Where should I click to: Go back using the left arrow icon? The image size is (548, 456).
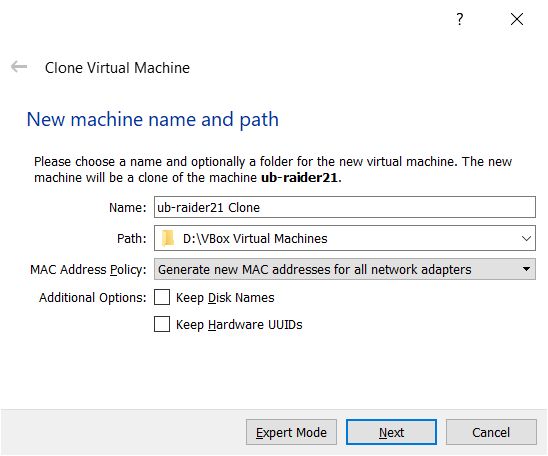pos(19,66)
